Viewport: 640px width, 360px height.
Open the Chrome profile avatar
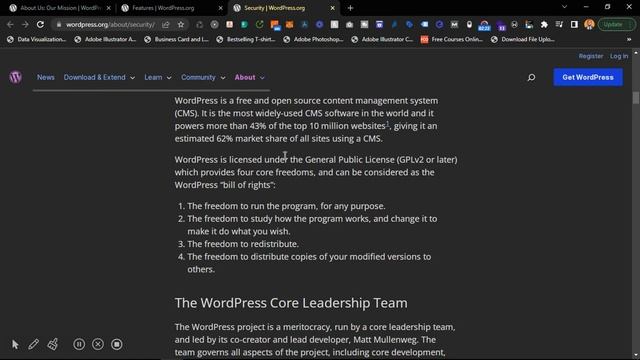point(589,24)
